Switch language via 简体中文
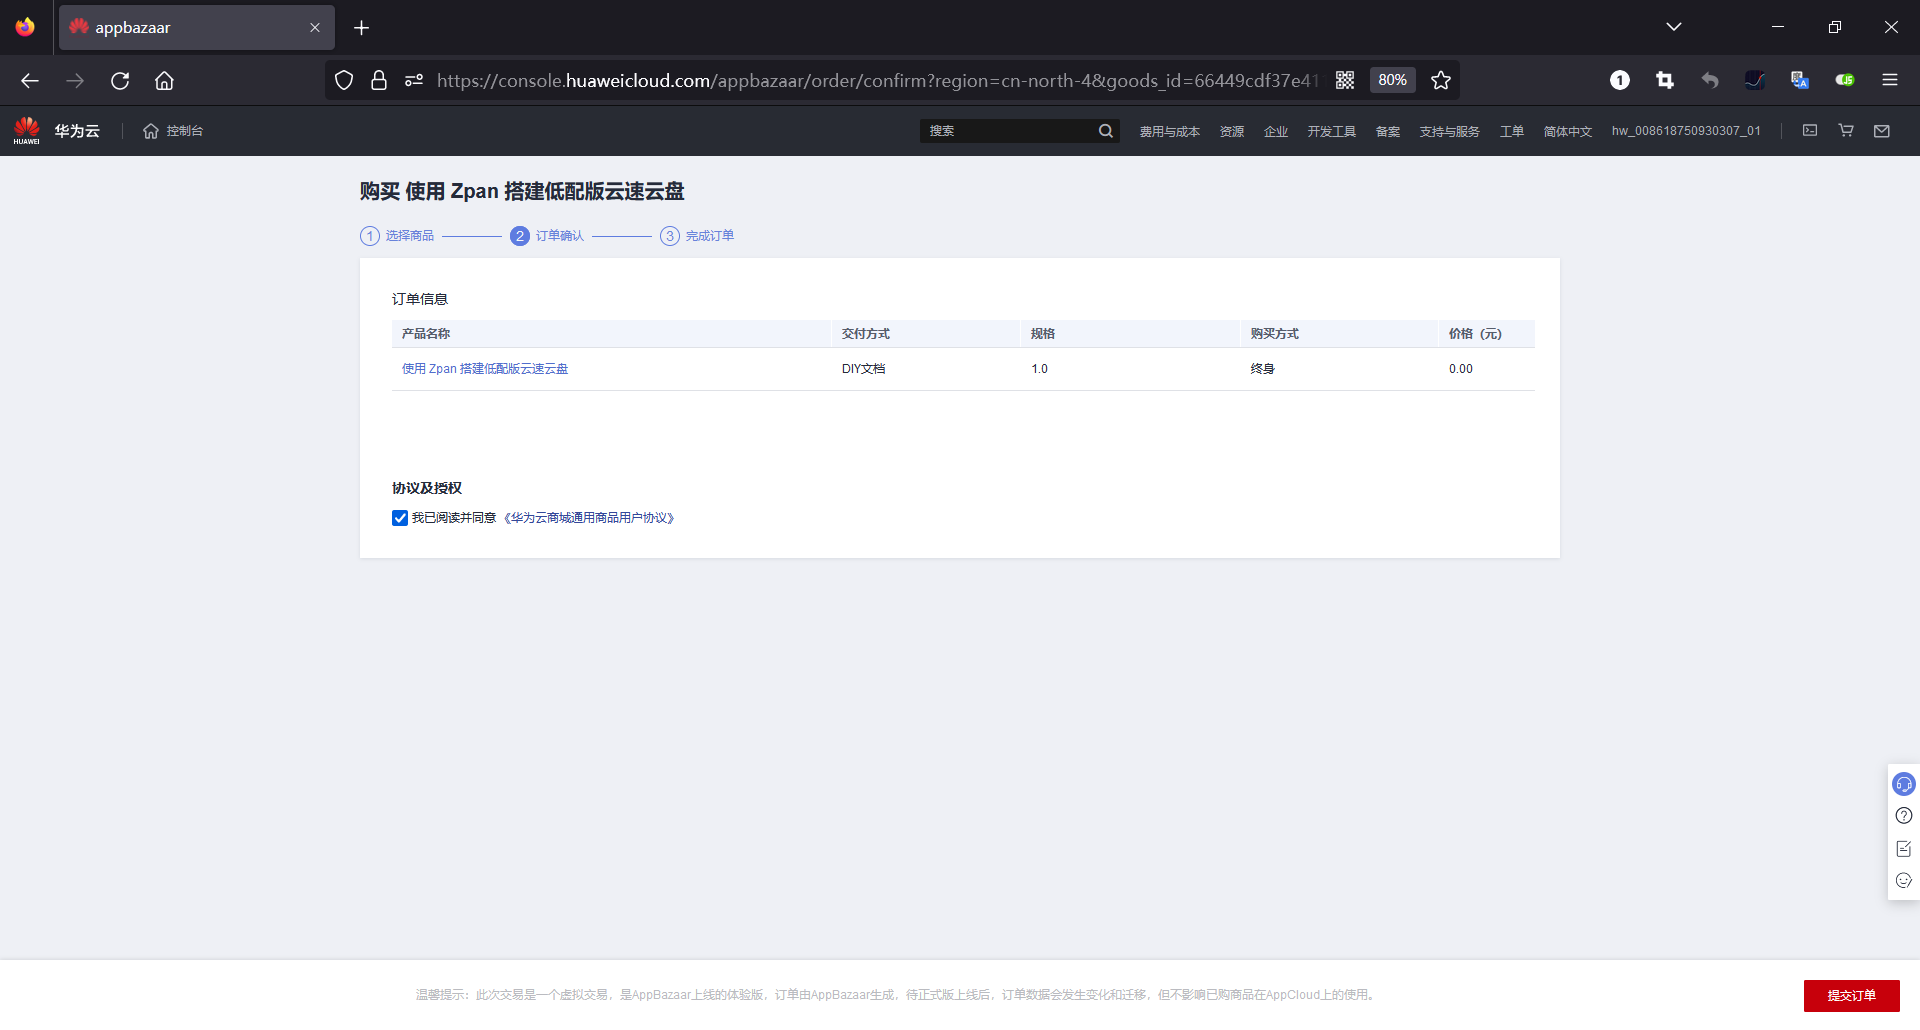 point(1568,132)
